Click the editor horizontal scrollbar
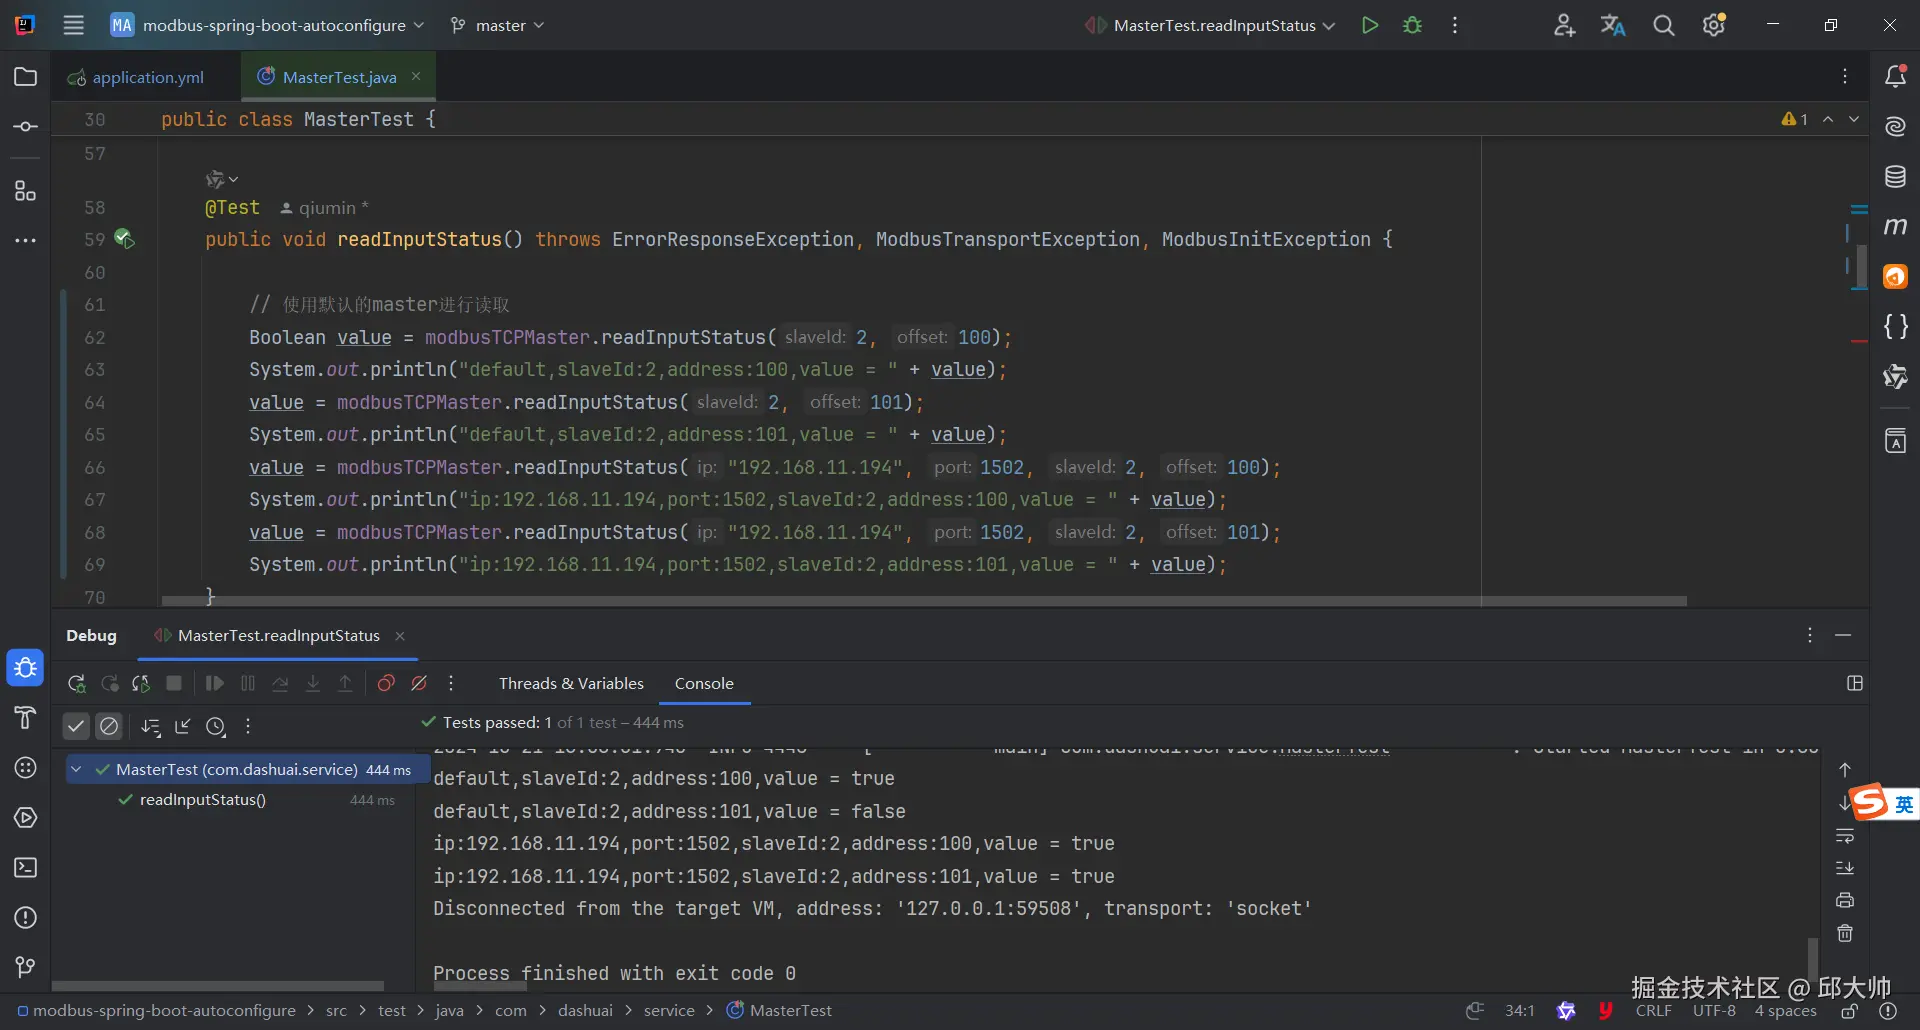 923,601
